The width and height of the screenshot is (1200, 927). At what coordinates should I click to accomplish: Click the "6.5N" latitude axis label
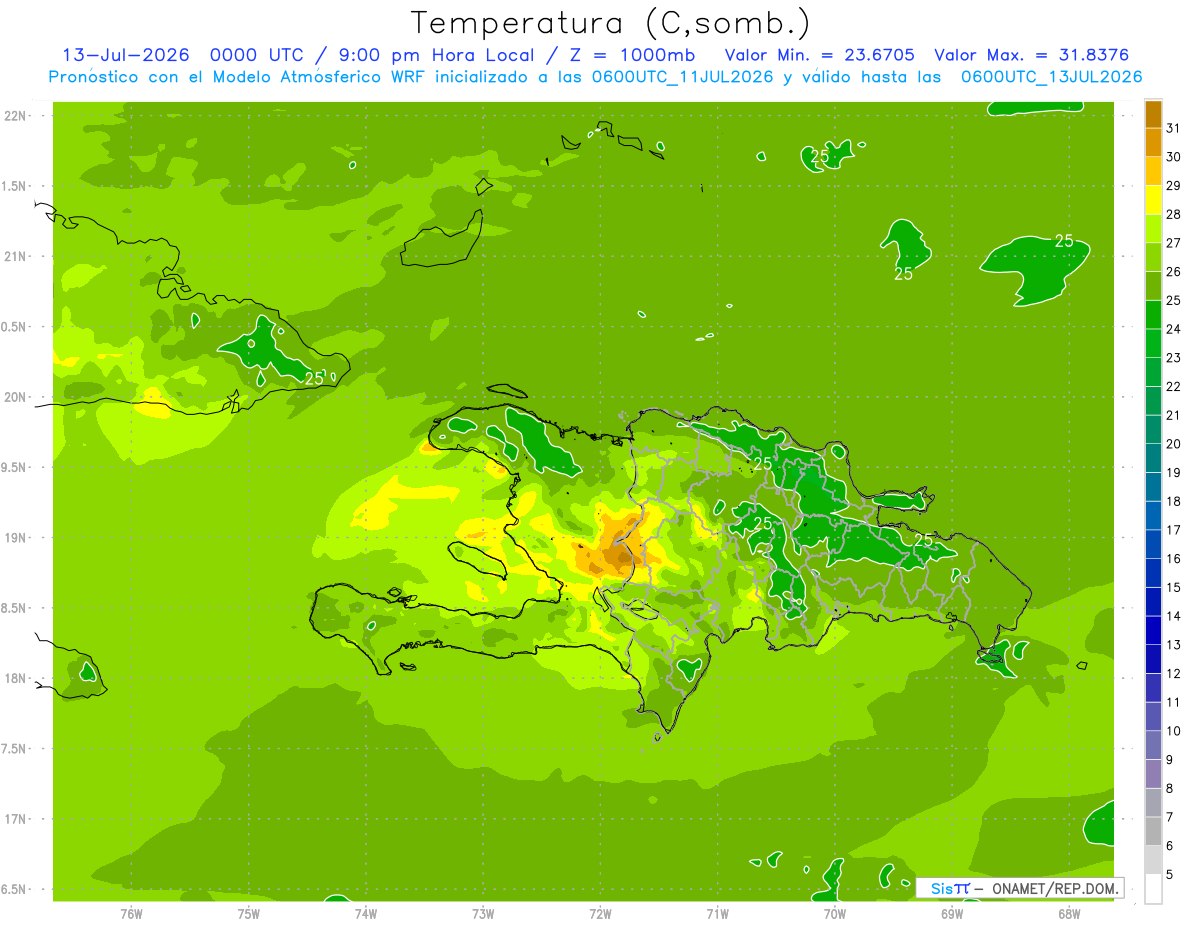coord(15,889)
